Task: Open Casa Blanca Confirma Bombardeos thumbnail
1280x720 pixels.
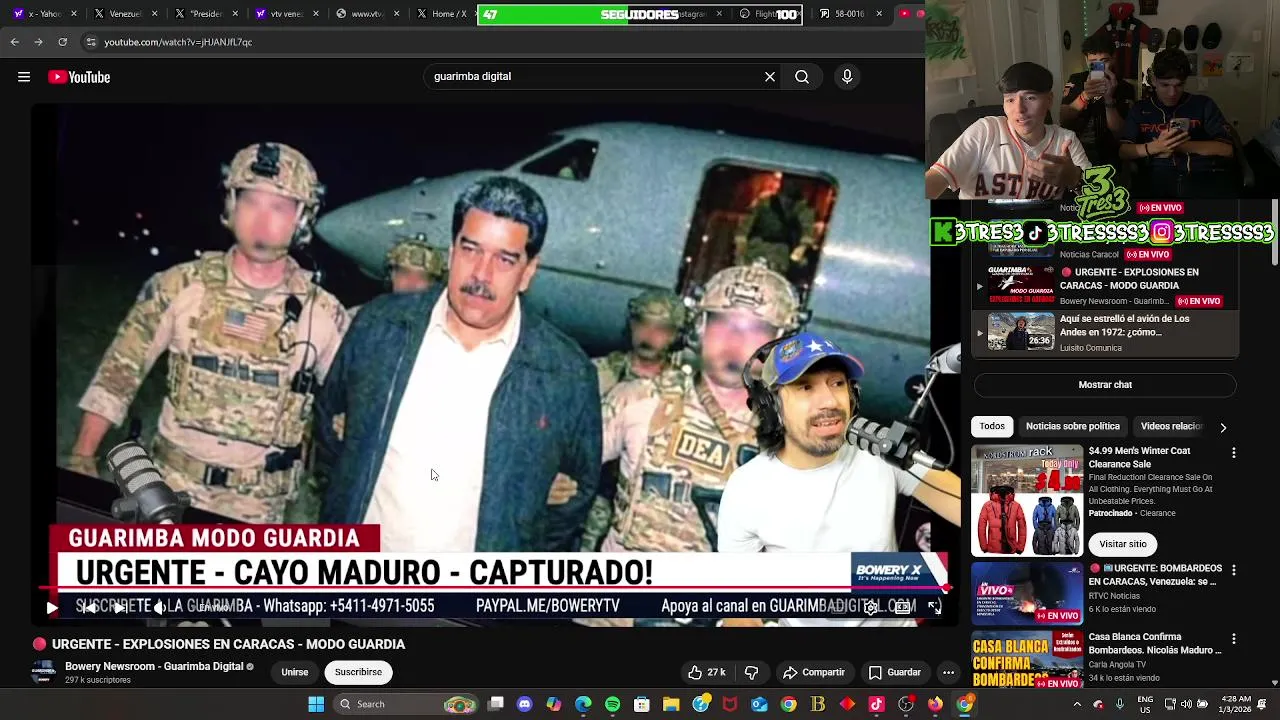Action: coord(1027,658)
